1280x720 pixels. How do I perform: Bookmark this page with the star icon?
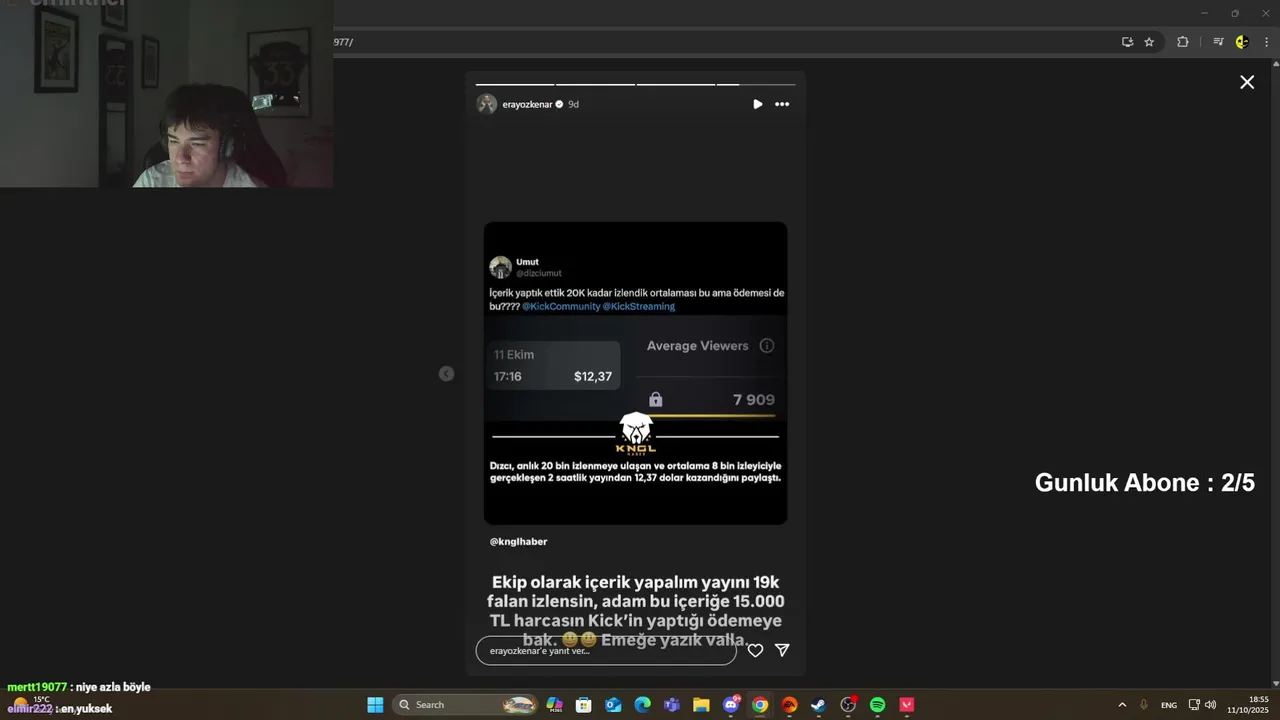[1149, 42]
